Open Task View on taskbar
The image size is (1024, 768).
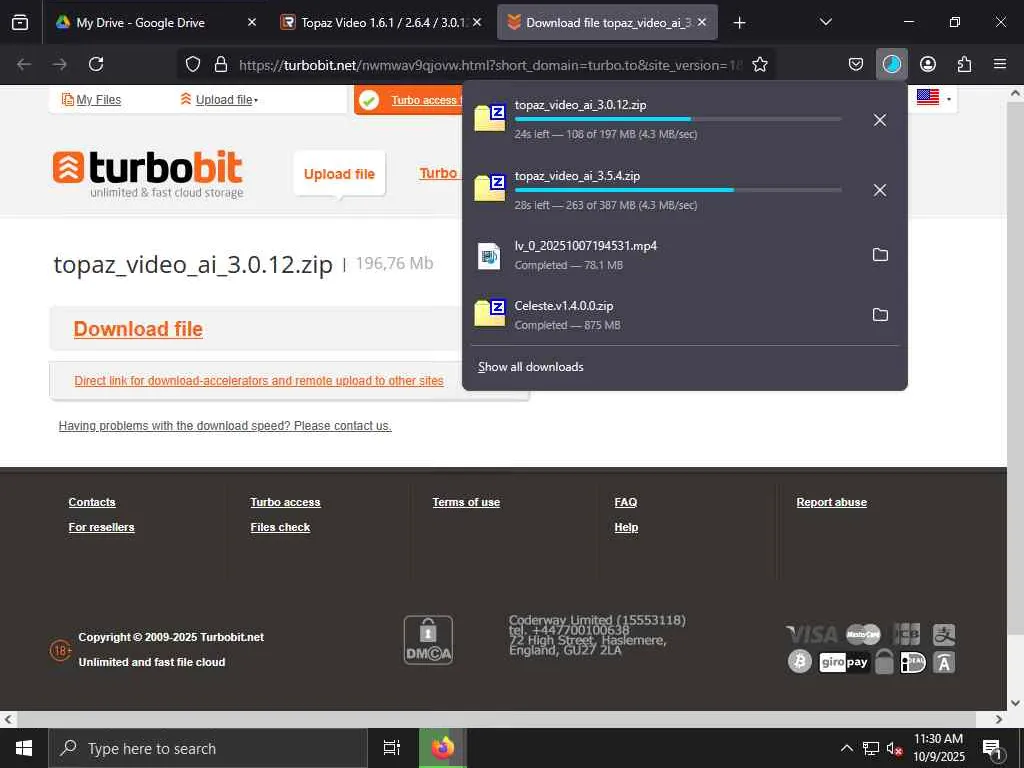tap(392, 748)
